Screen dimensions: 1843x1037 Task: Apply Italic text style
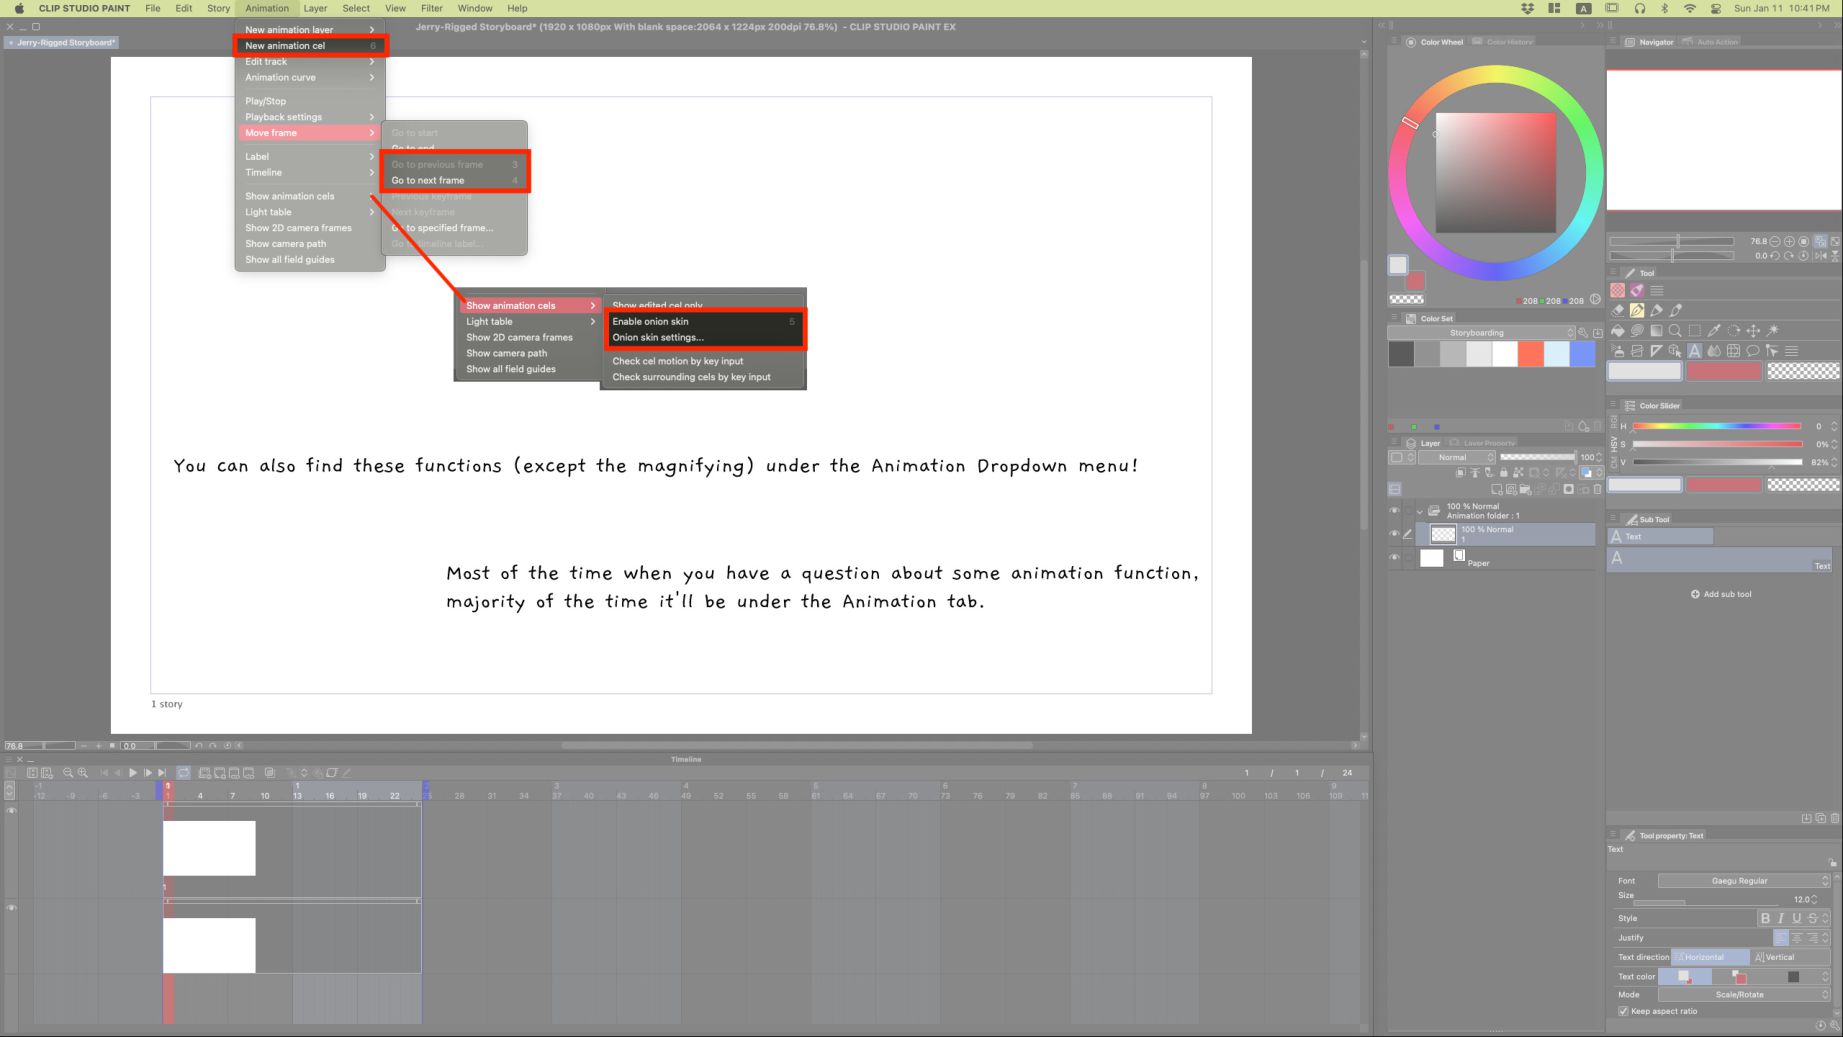(x=1781, y=918)
